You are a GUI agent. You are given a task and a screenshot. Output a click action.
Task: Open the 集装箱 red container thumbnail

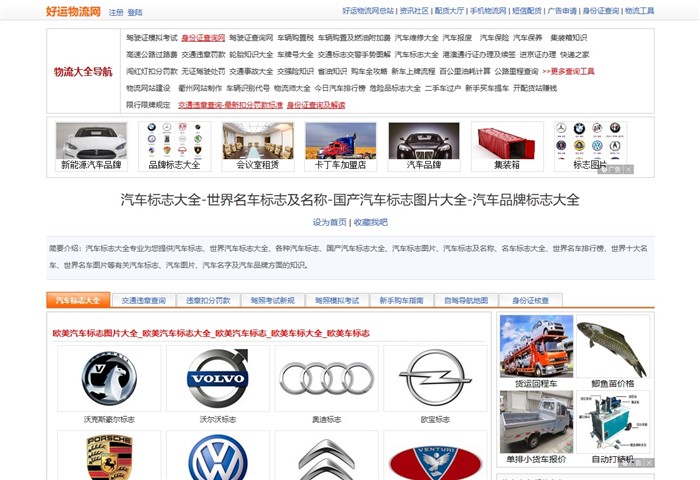(x=507, y=141)
